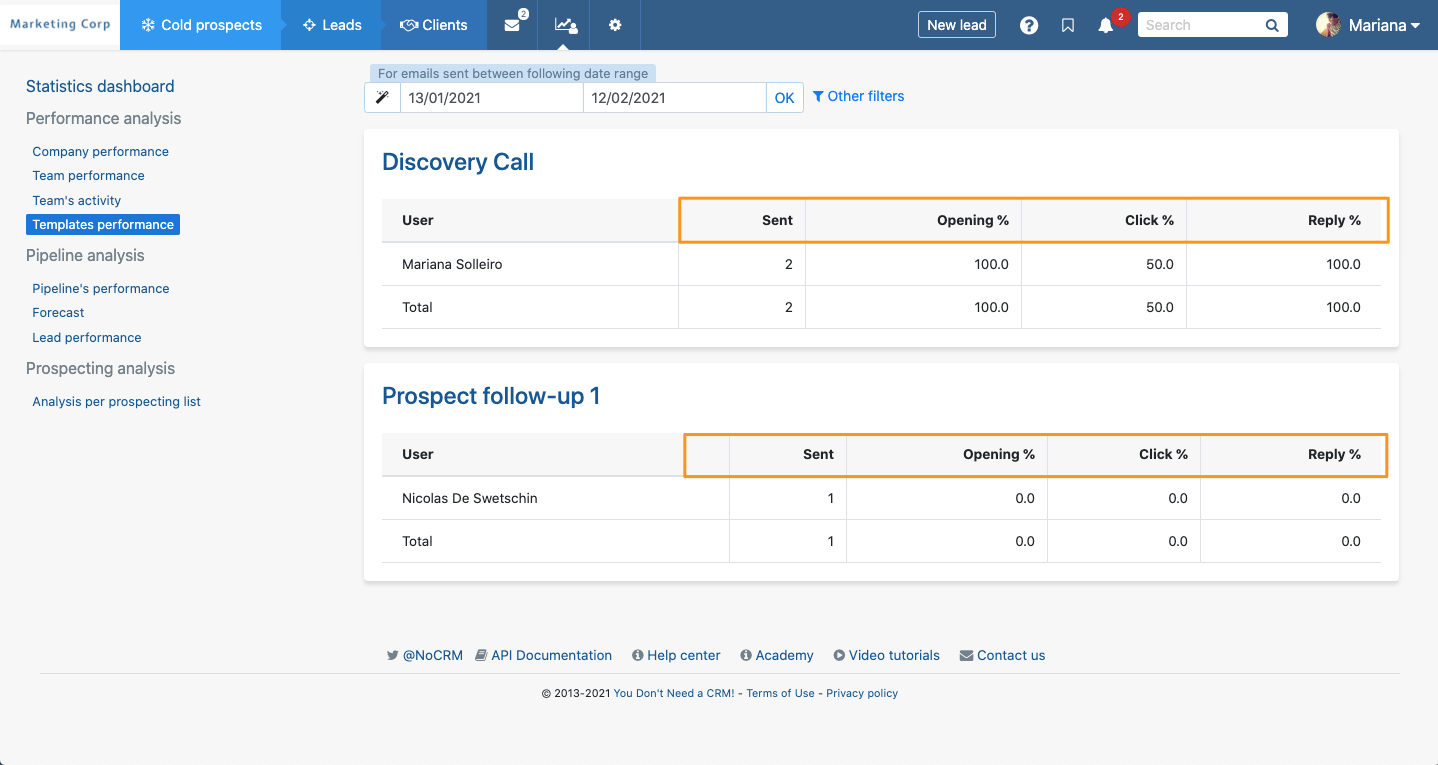Confirm date range with OK button

click(784, 97)
